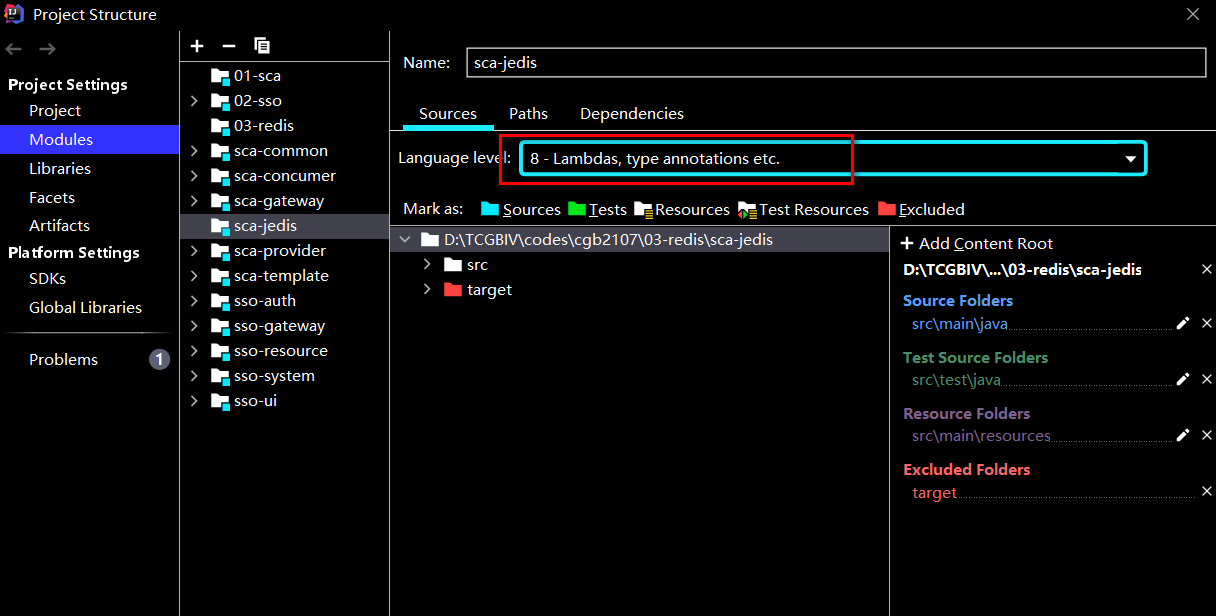1216x616 pixels.
Task: Unmark src\test\java test source folder
Action: [1206, 379]
